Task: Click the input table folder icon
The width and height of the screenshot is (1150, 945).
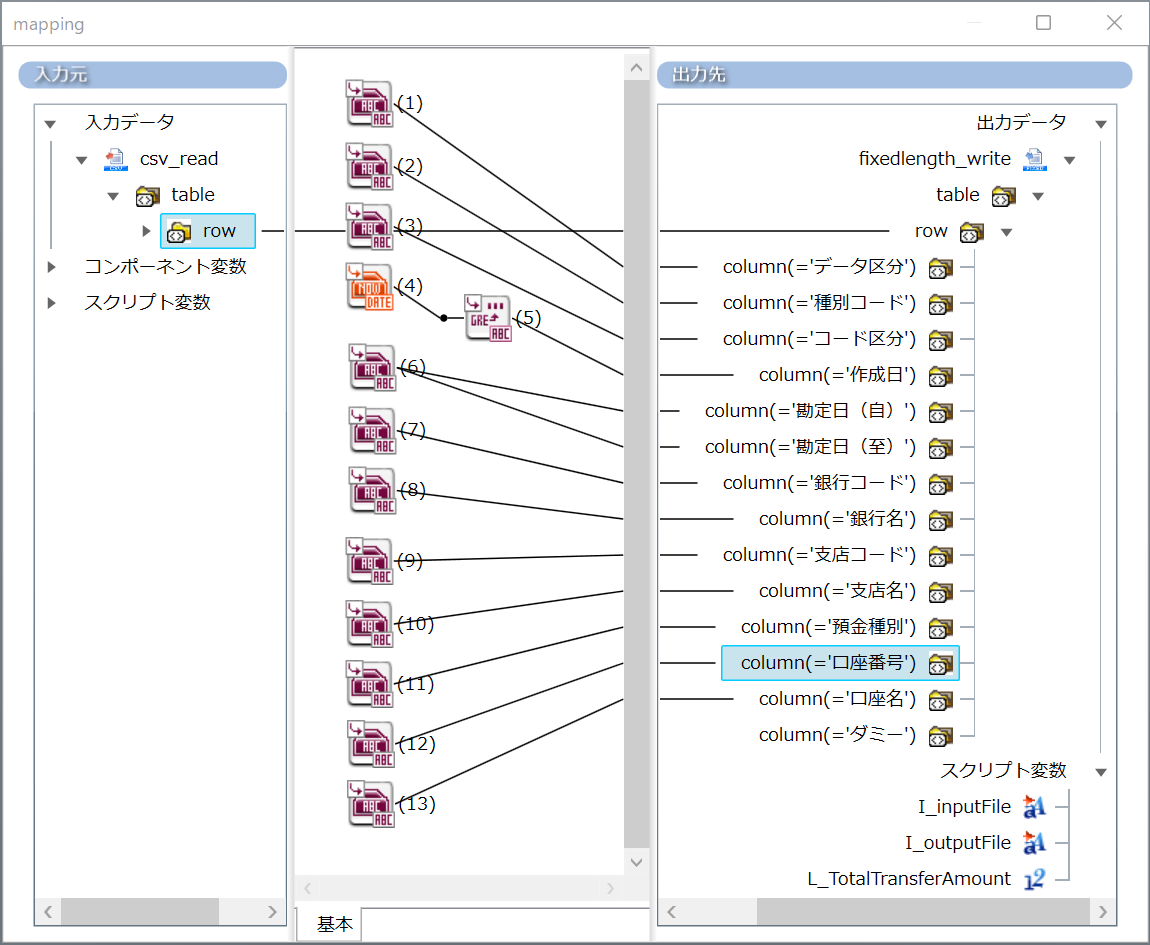Action: pos(147,196)
